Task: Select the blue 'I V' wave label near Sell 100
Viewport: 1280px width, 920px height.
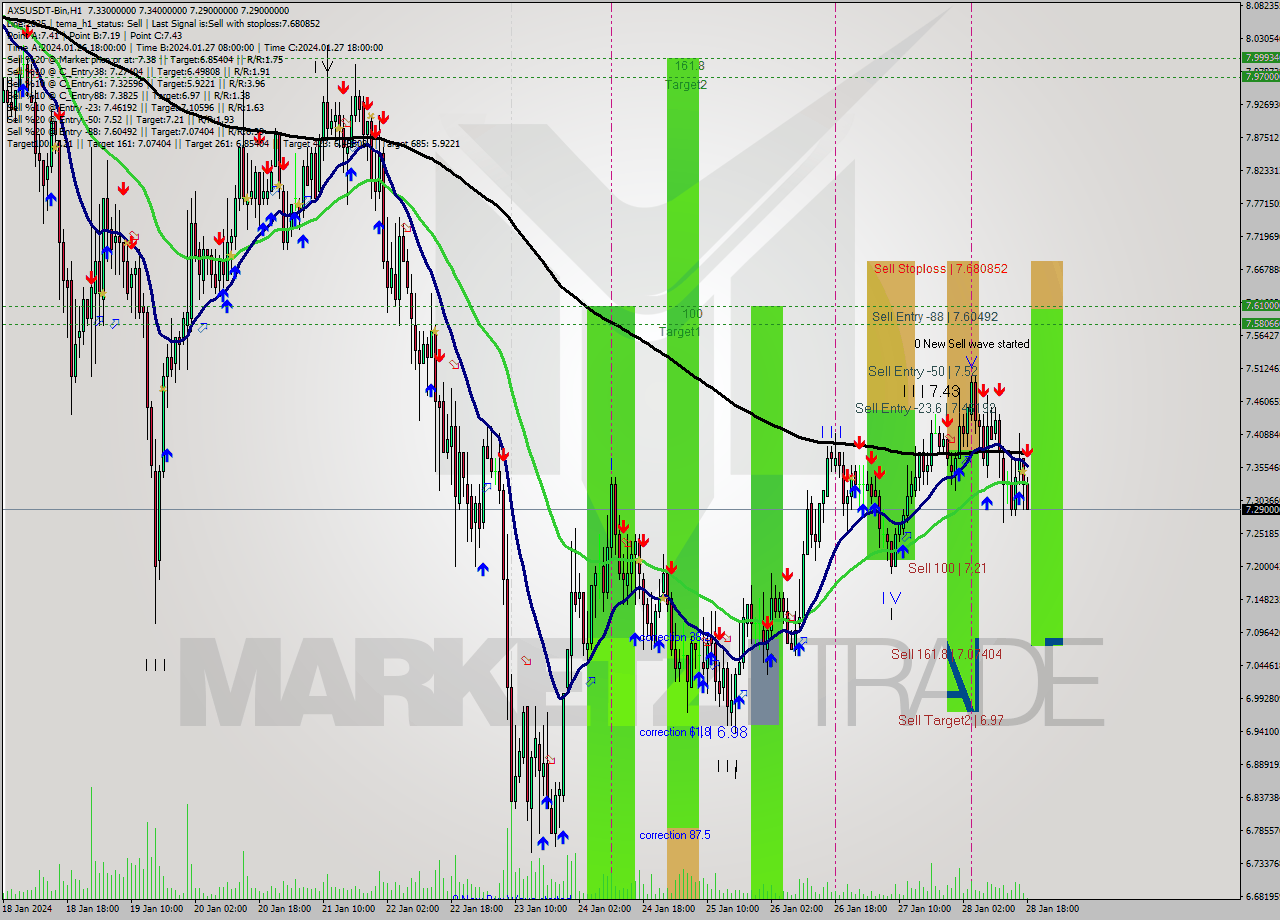Action: point(891,597)
